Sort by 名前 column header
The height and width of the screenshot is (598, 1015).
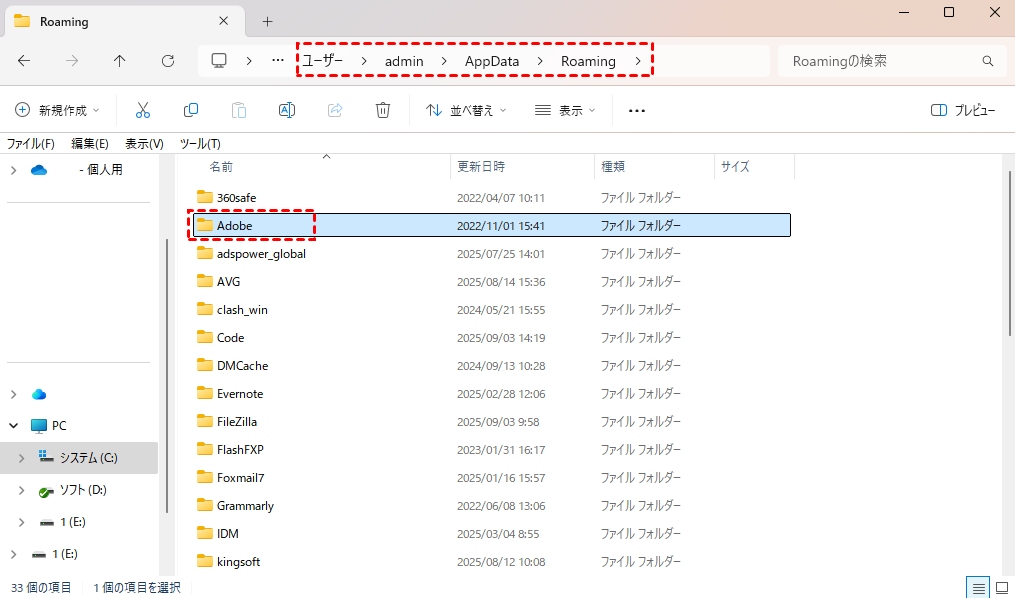(x=221, y=167)
